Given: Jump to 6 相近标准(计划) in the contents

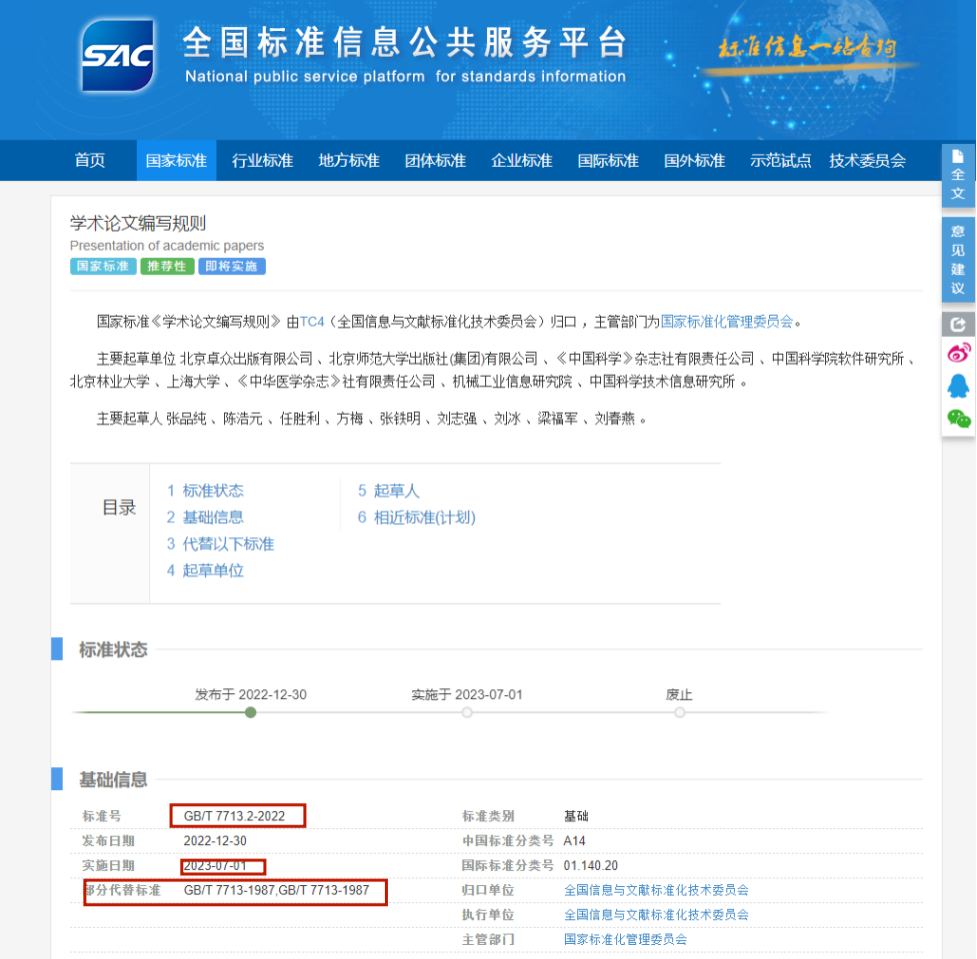Looking at the screenshot, I should point(416,518).
